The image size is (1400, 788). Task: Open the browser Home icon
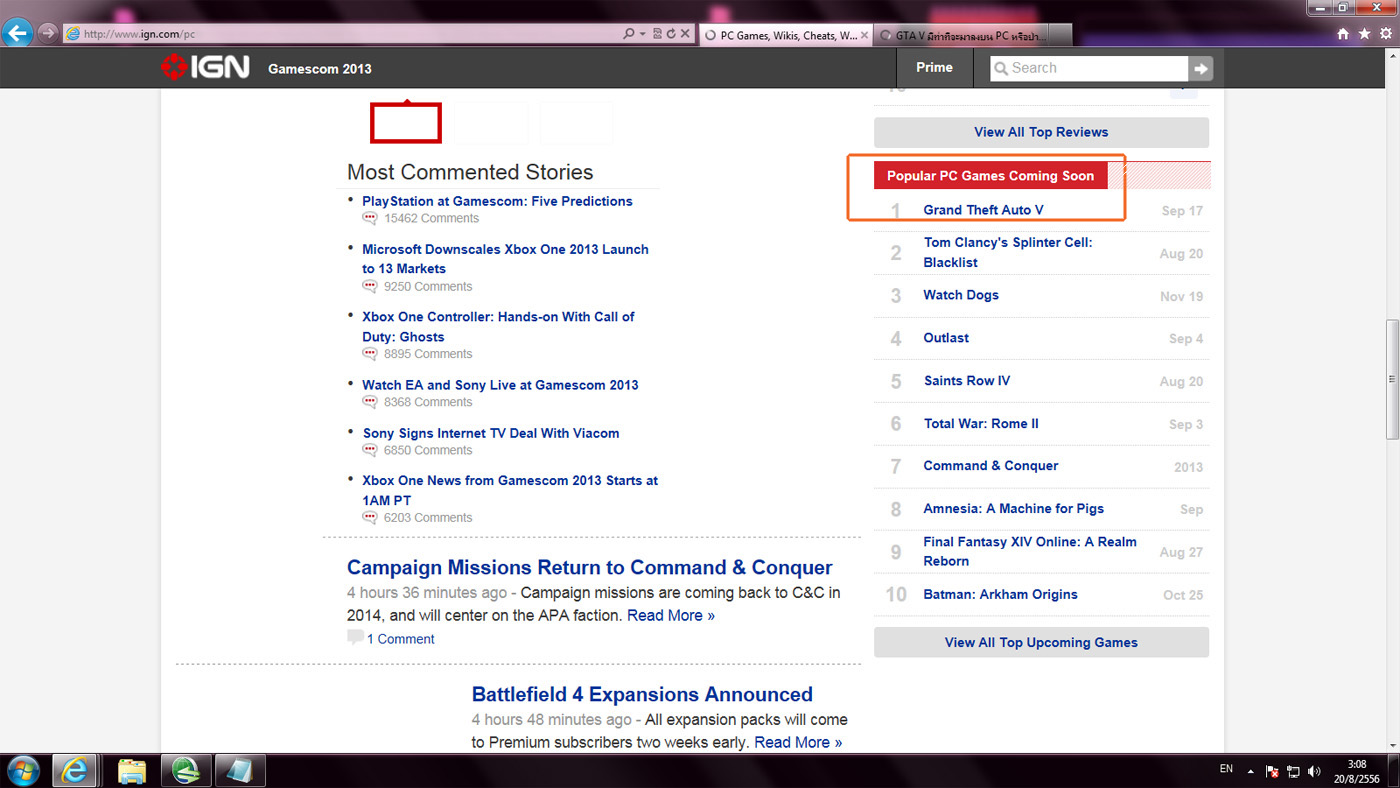[1343, 34]
